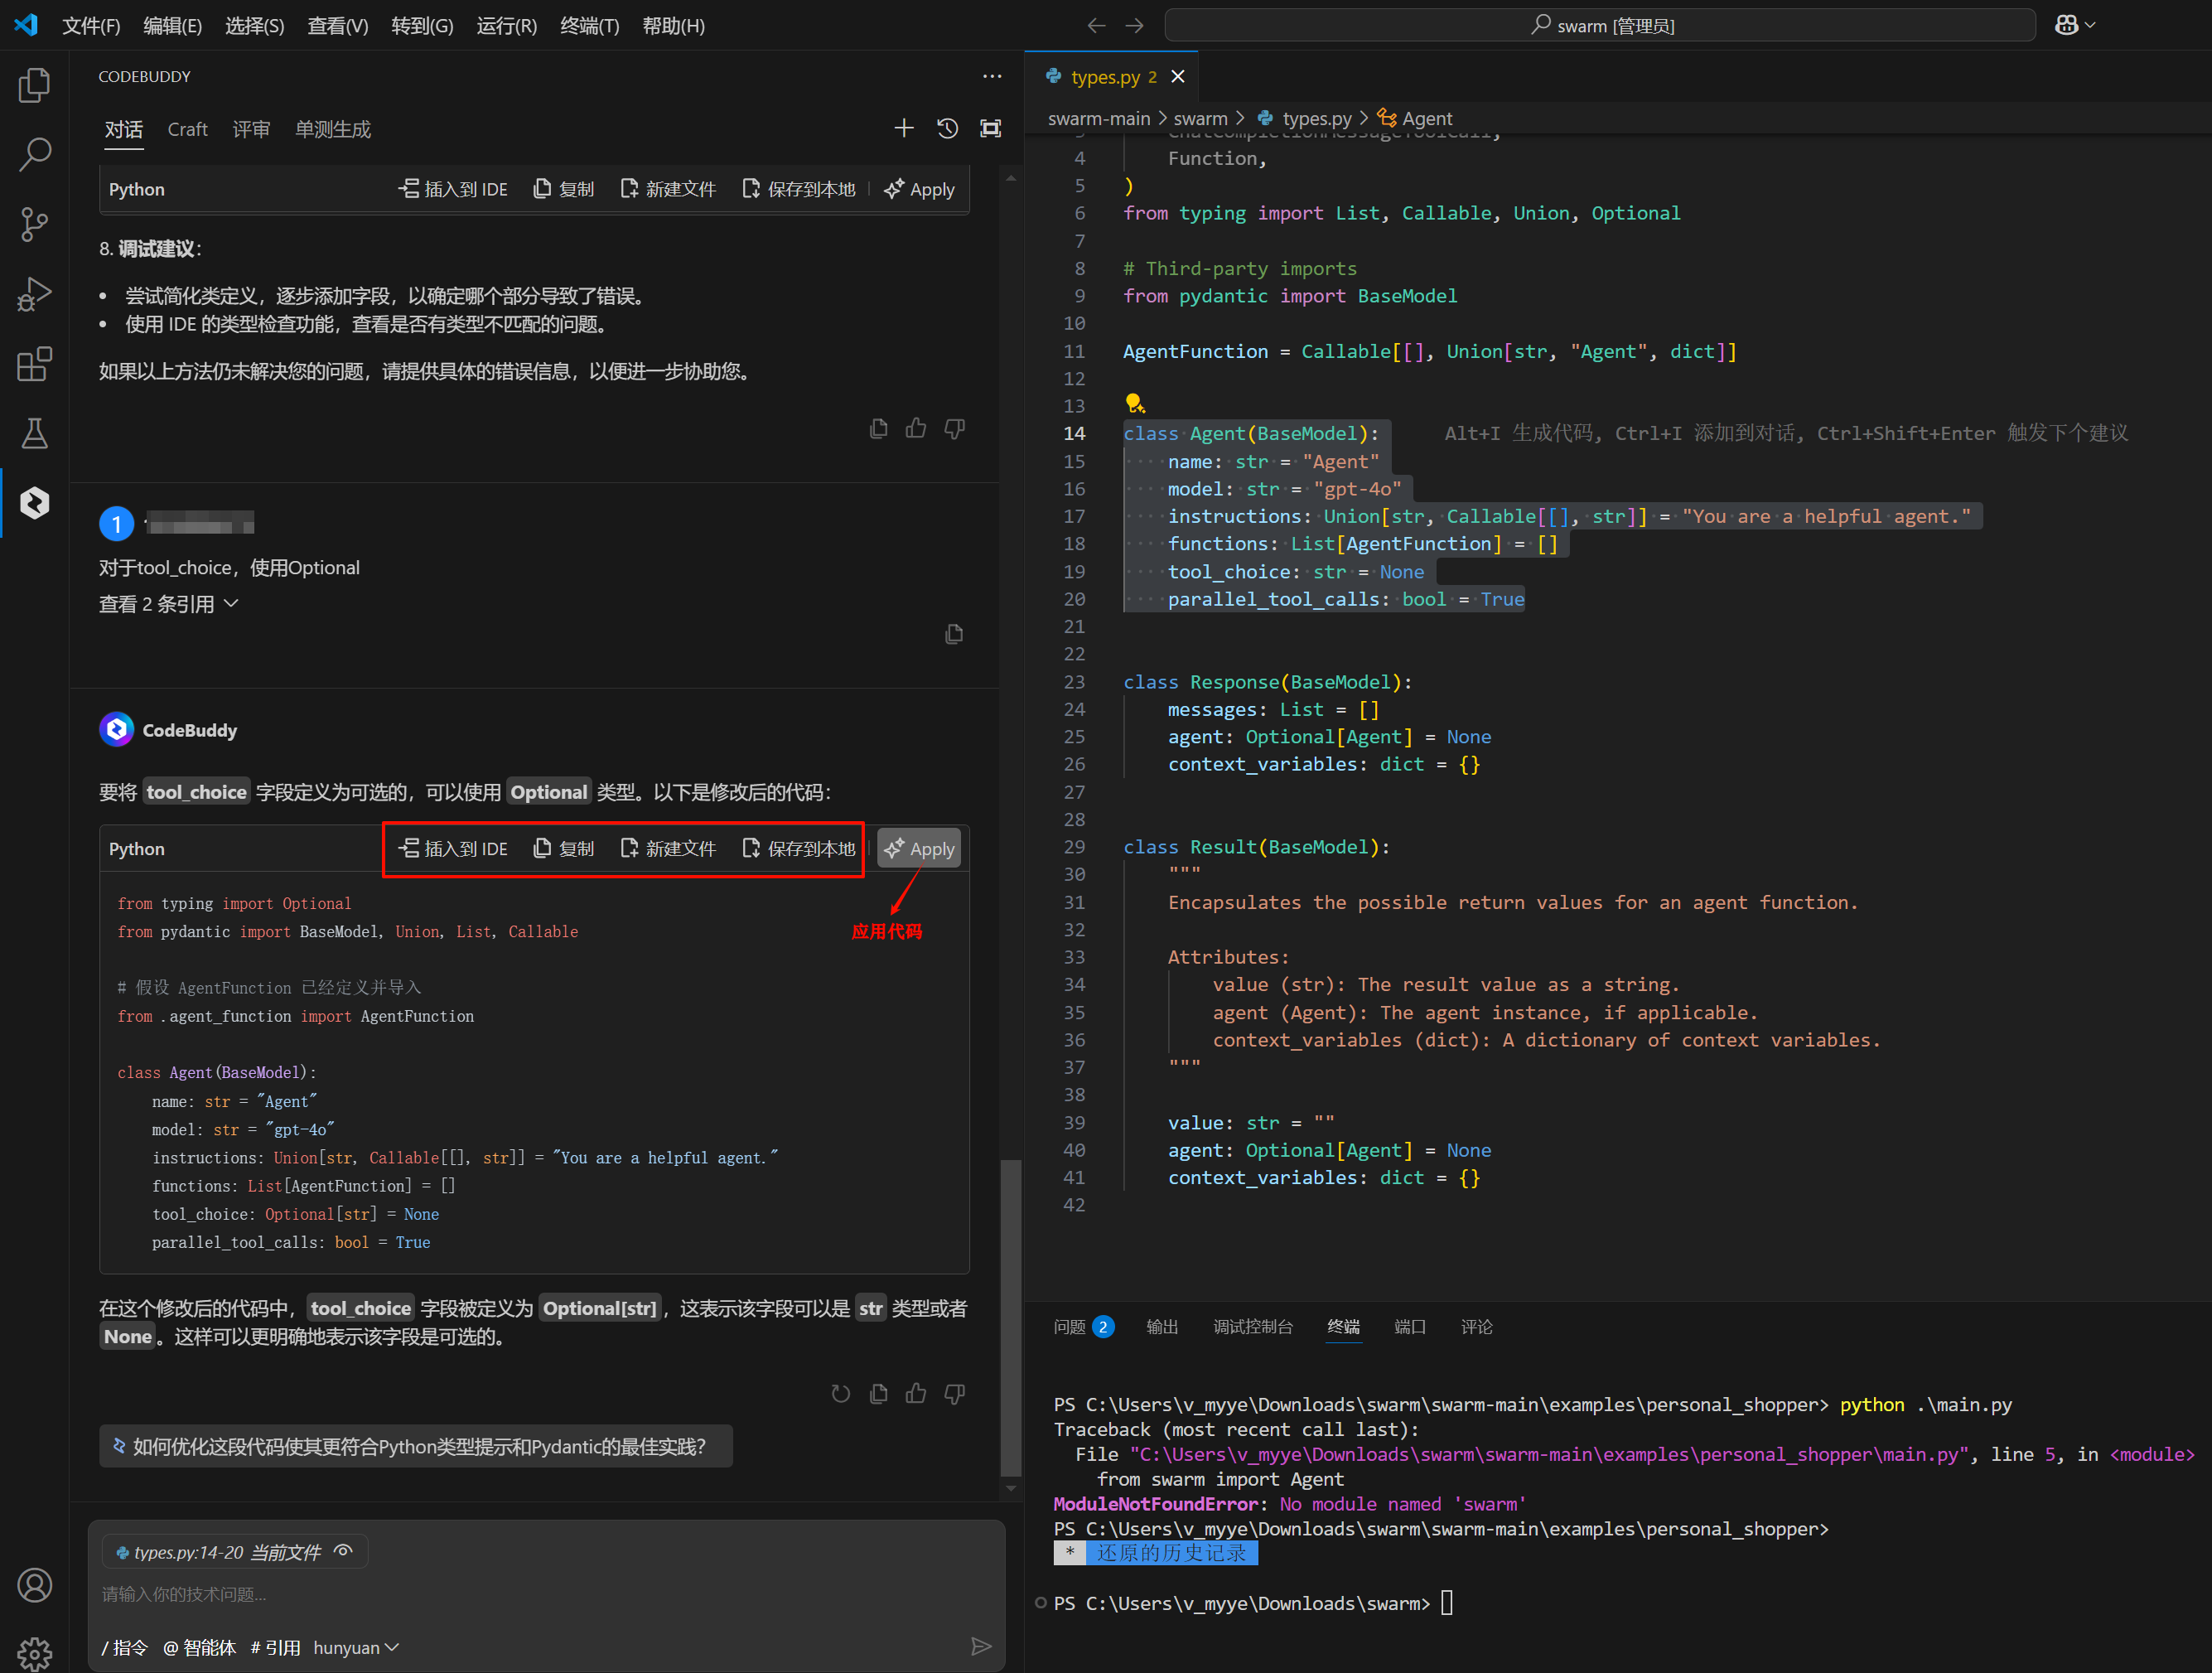Viewport: 2212px width, 1673px height.
Task: Open the CodeBuddy sidebar icon
Action: pyautogui.click(x=34, y=503)
